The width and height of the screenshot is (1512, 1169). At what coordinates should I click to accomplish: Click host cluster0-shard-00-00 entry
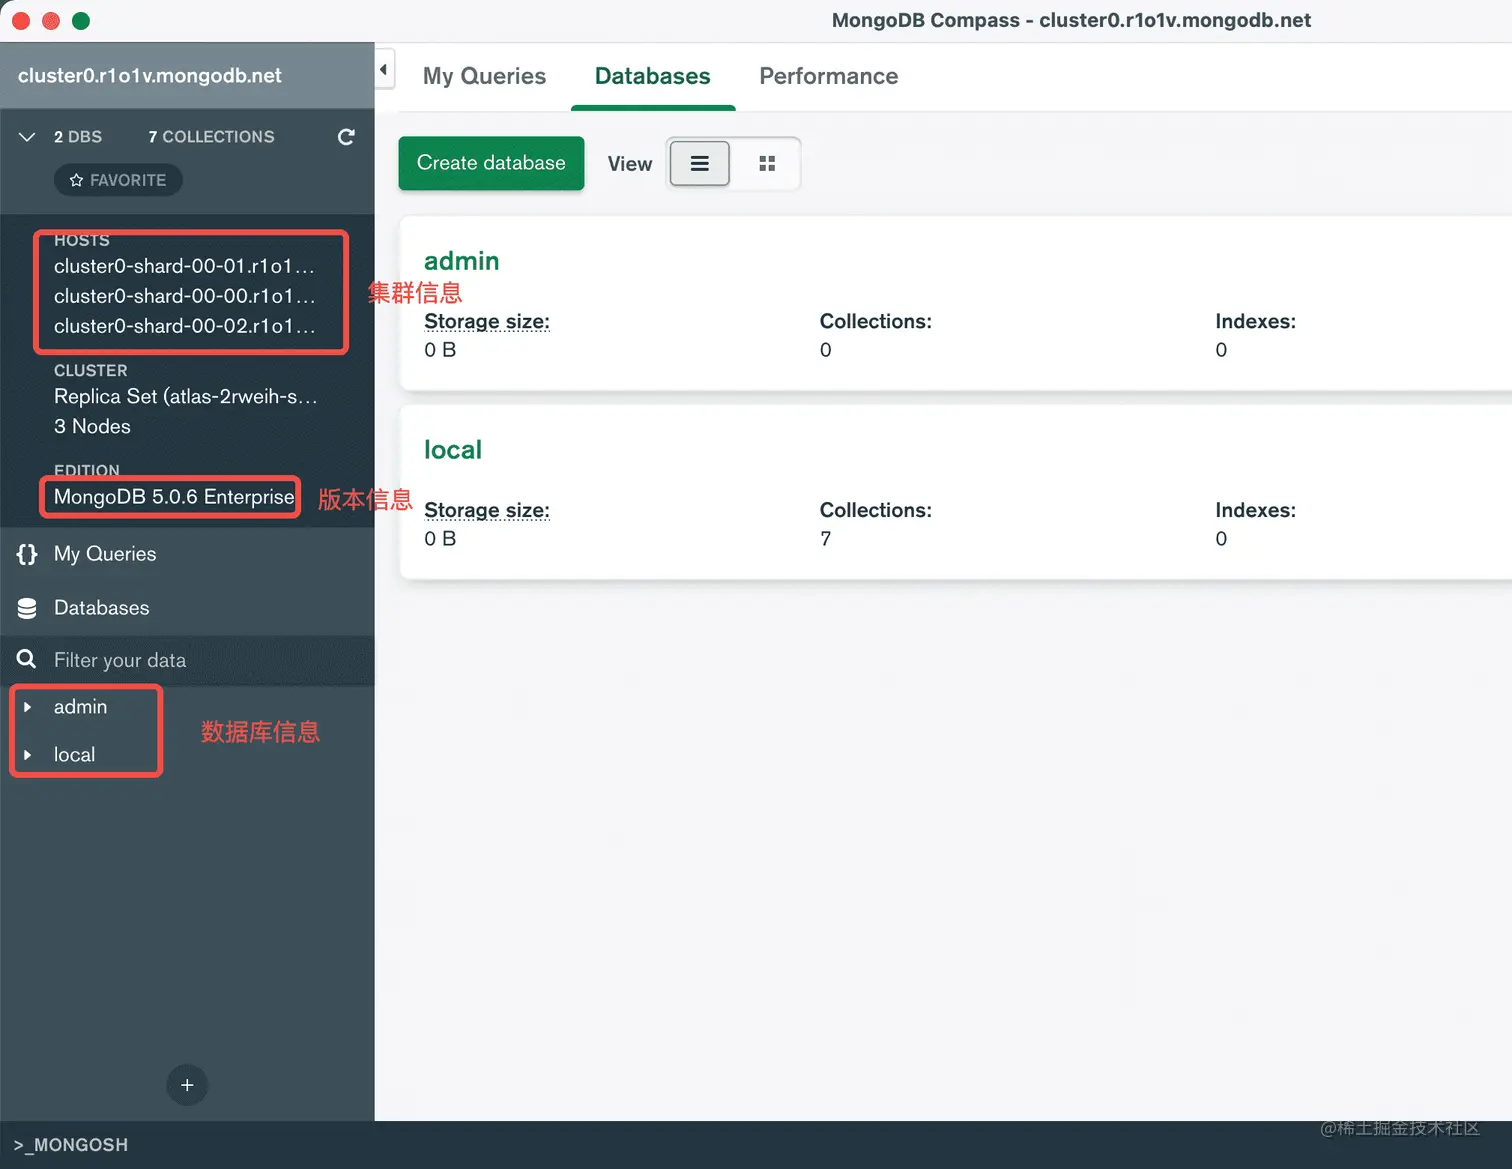pos(184,296)
